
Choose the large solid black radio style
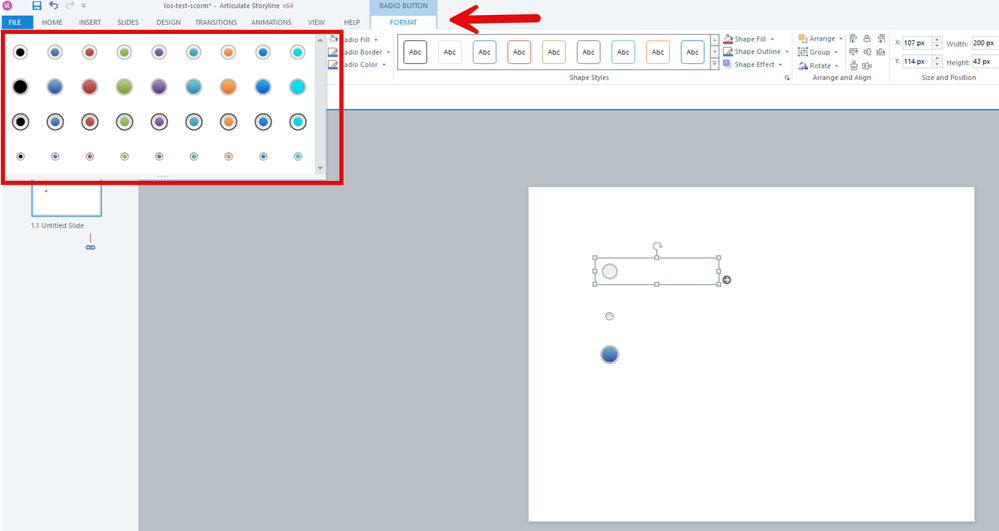click(x=20, y=87)
